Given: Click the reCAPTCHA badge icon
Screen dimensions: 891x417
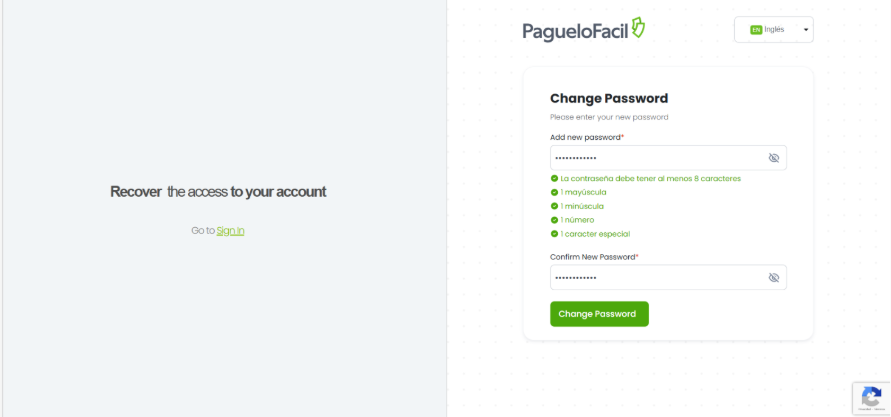Looking at the screenshot, I should pyautogui.click(x=870, y=397).
